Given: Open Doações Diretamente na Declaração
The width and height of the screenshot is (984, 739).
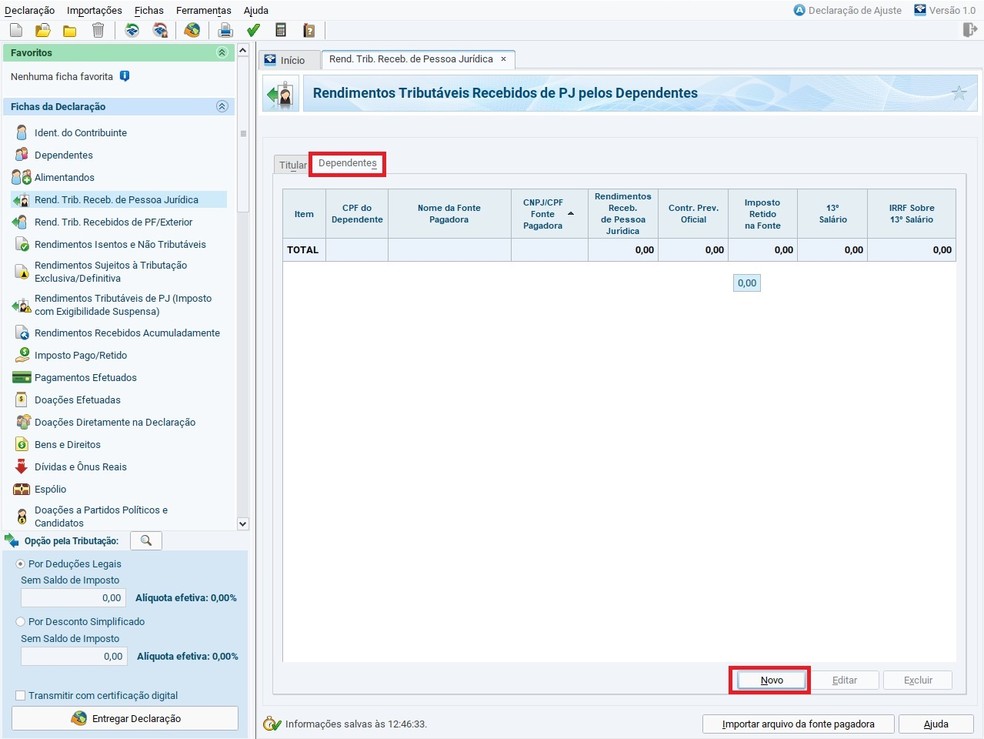Looking at the screenshot, I should tap(115, 422).
